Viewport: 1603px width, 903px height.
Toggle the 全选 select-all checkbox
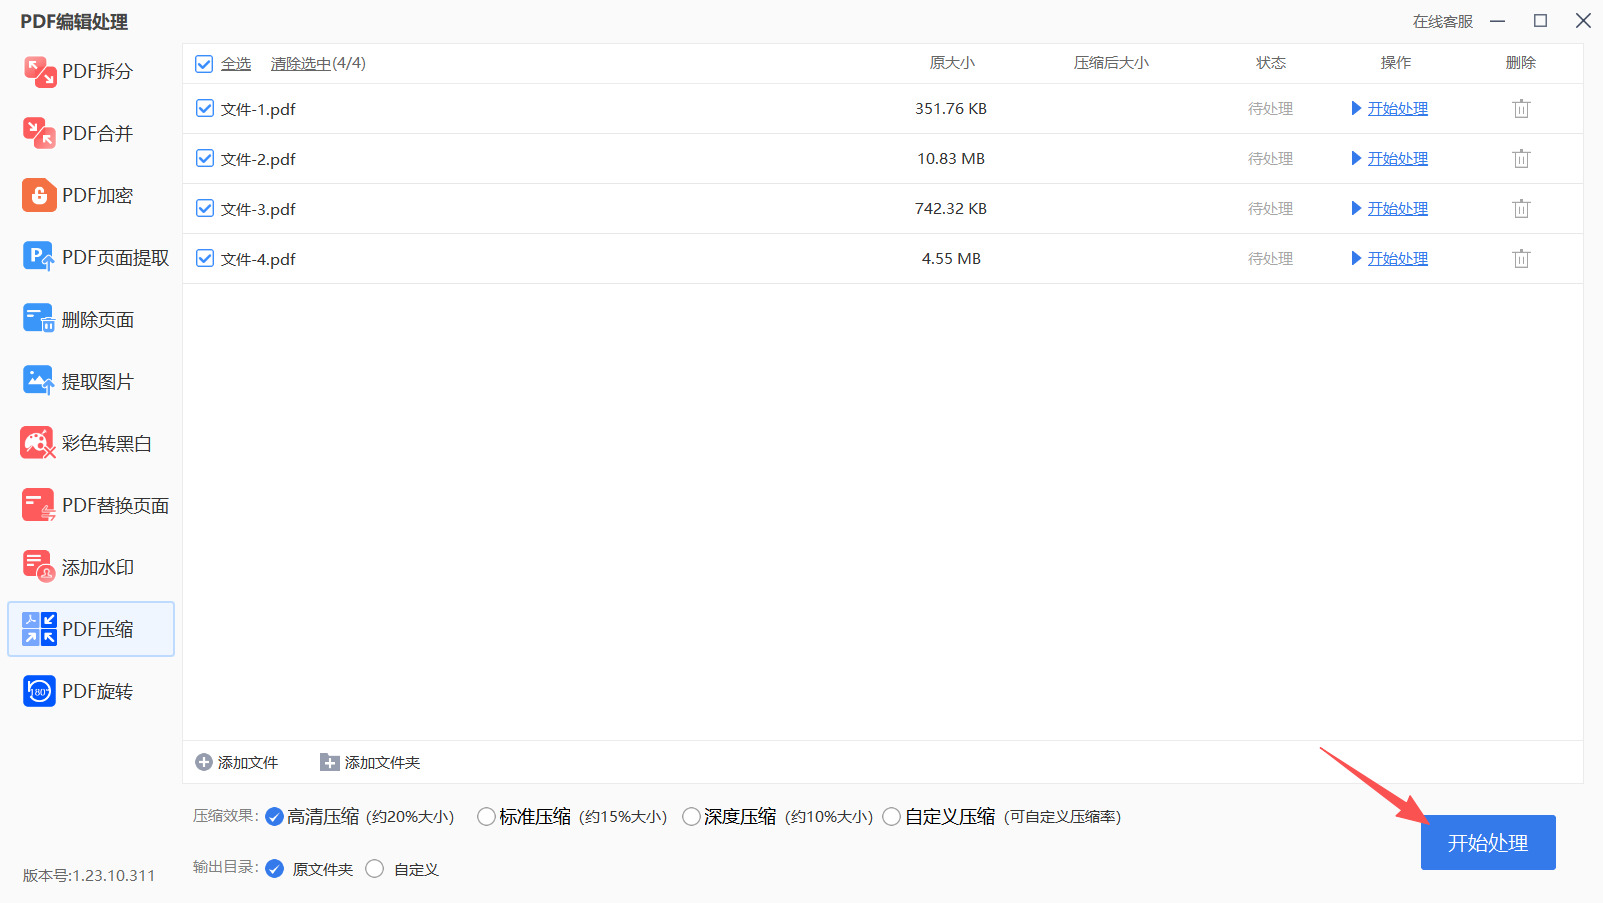204,64
